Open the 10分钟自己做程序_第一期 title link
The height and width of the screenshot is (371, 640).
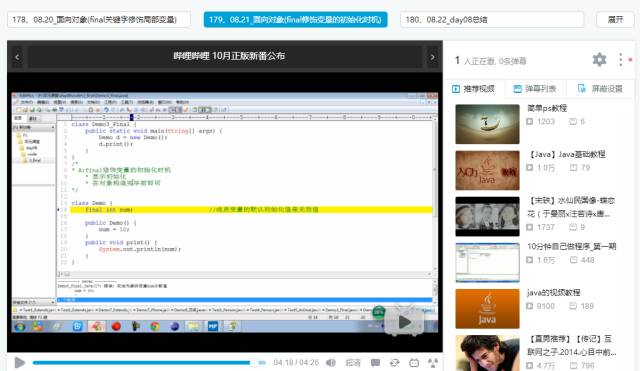coord(571,247)
